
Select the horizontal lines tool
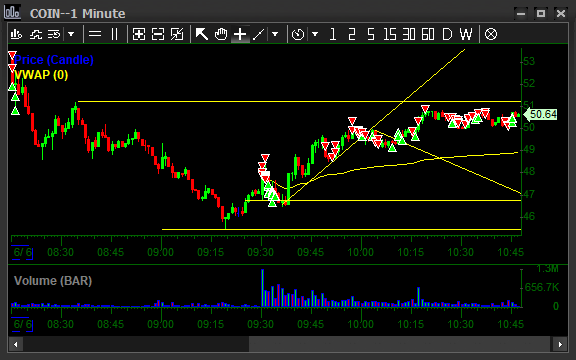pos(95,35)
